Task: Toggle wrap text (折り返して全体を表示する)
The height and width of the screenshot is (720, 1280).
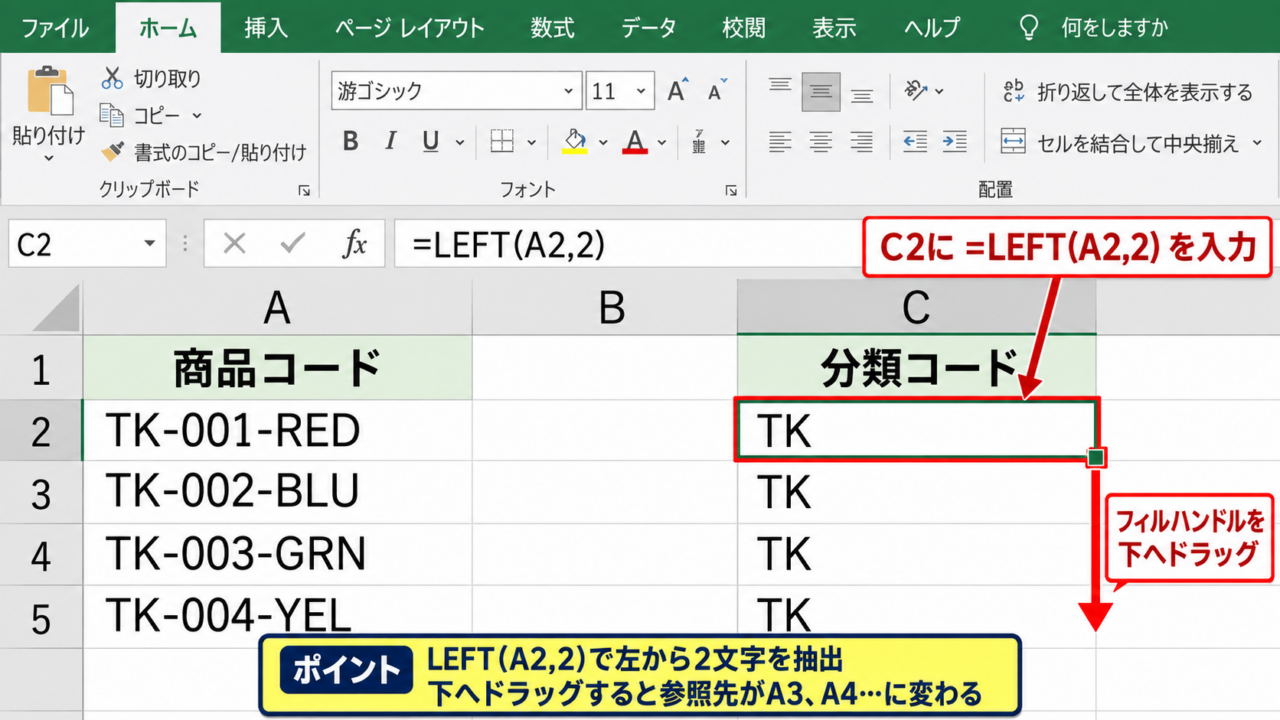Action: point(1128,92)
